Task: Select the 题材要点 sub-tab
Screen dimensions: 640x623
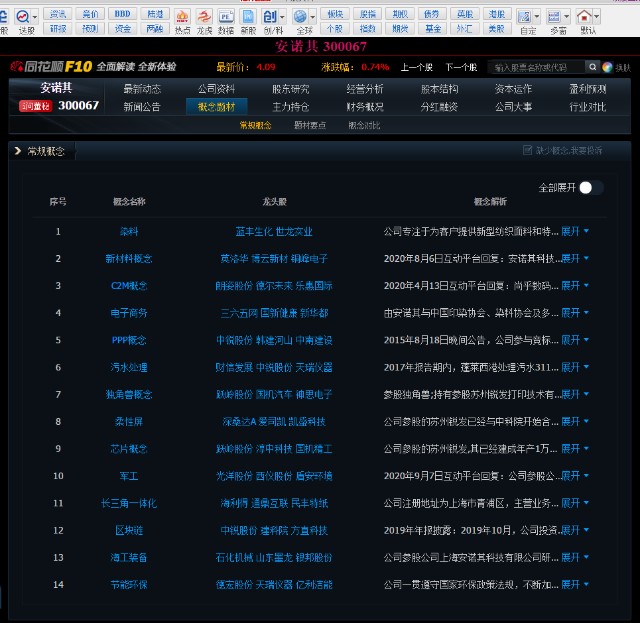Action: point(310,125)
